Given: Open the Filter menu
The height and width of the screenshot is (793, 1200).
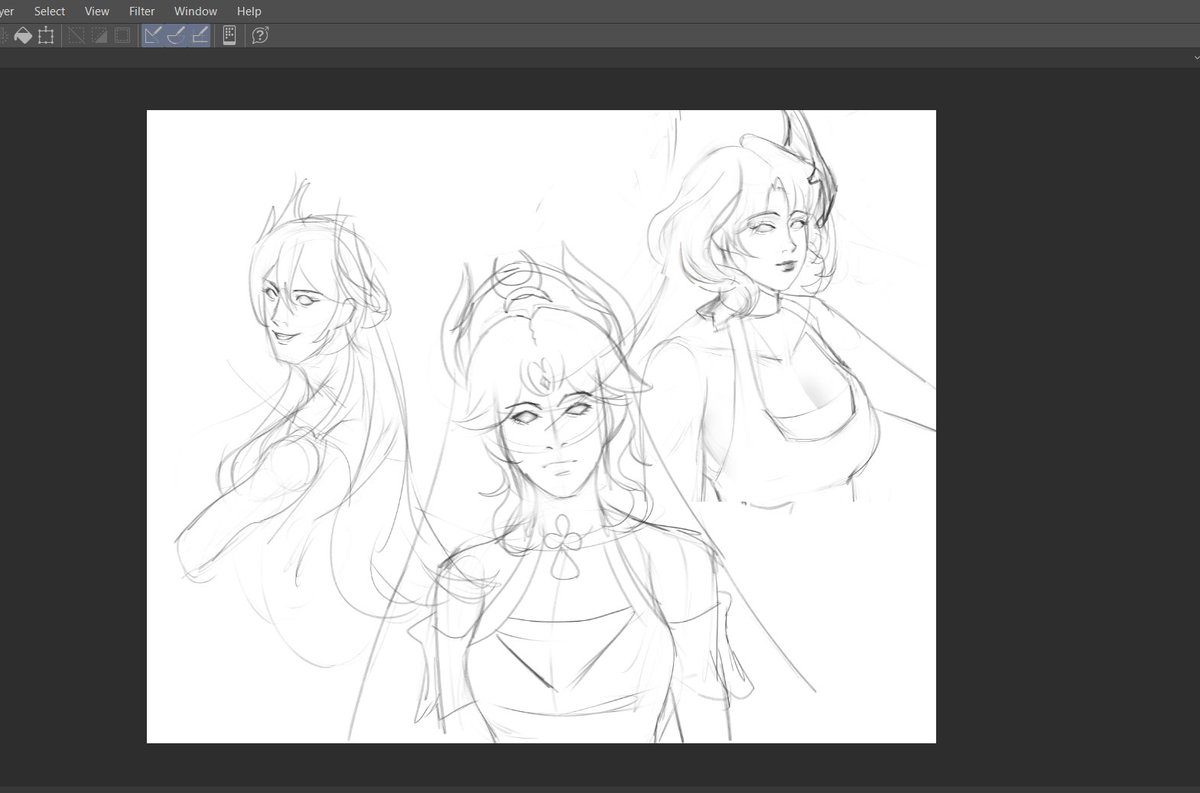Looking at the screenshot, I should [142, 11].
